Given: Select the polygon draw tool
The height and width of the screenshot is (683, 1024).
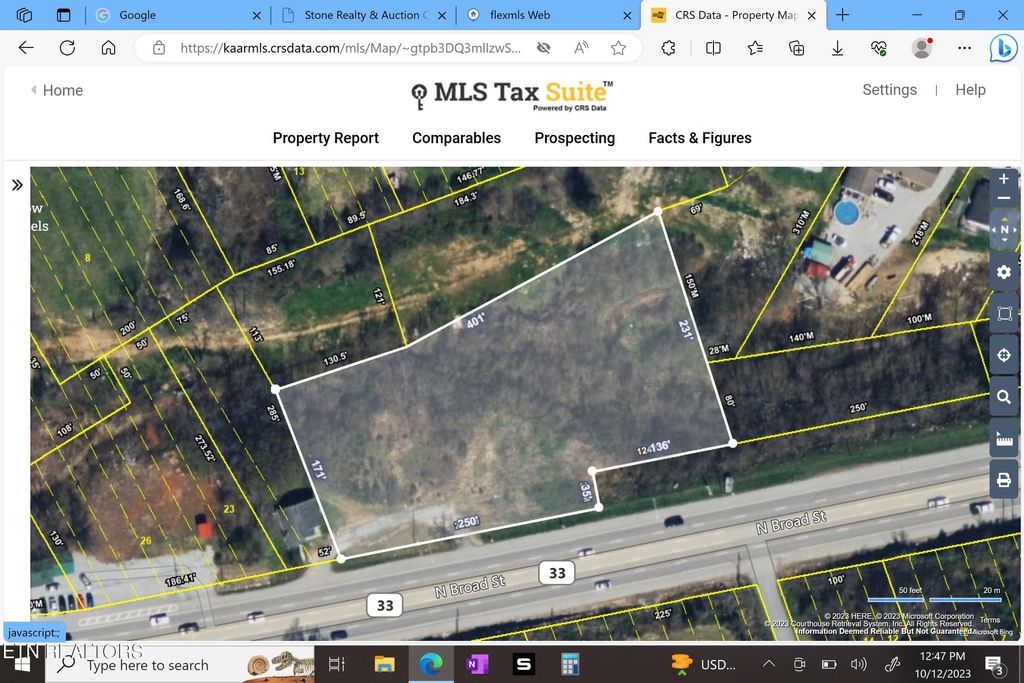Looking at the screenshot, I should [x=1003, y=313].
